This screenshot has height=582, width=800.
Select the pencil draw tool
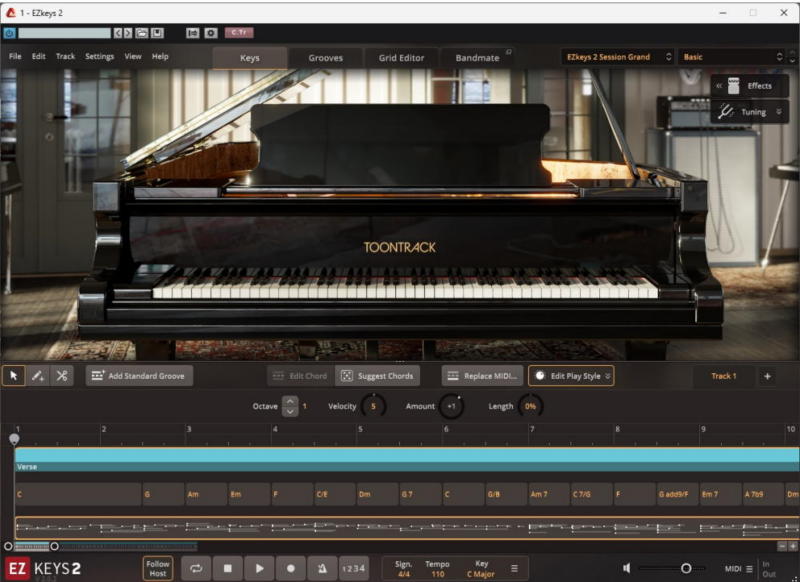(x=37, y=376)
